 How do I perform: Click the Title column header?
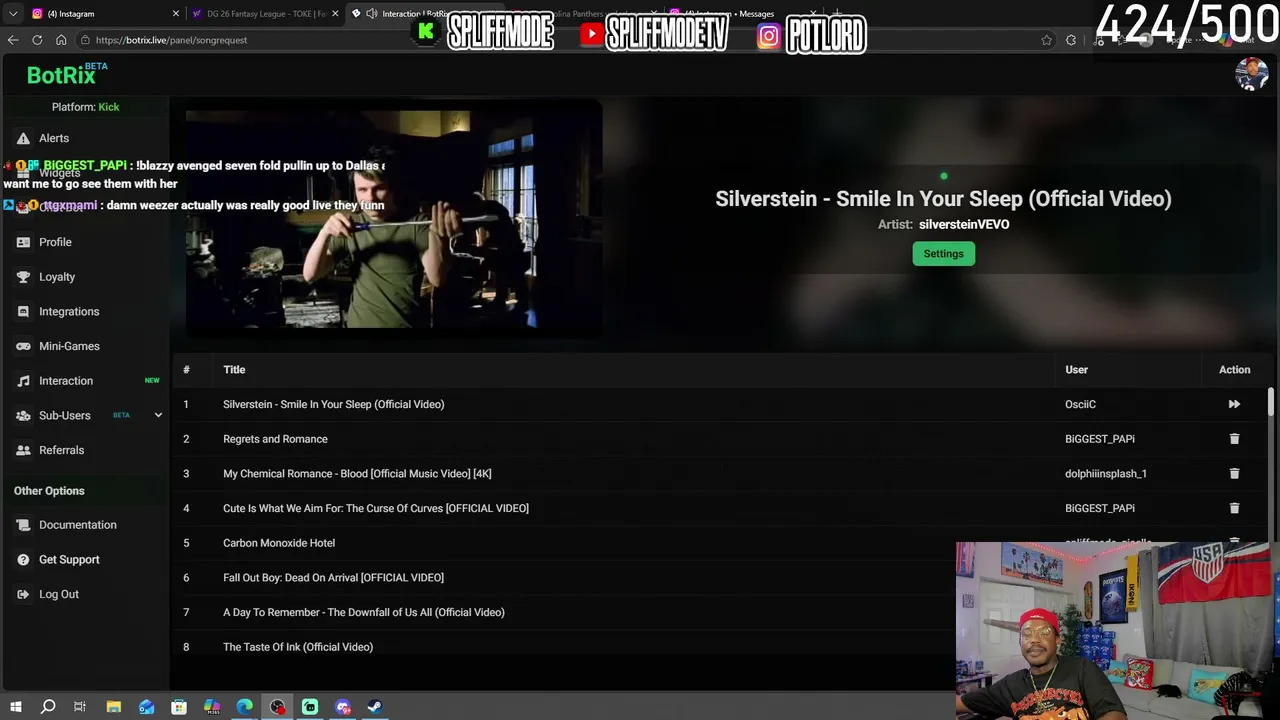click(x=234, y=370)
